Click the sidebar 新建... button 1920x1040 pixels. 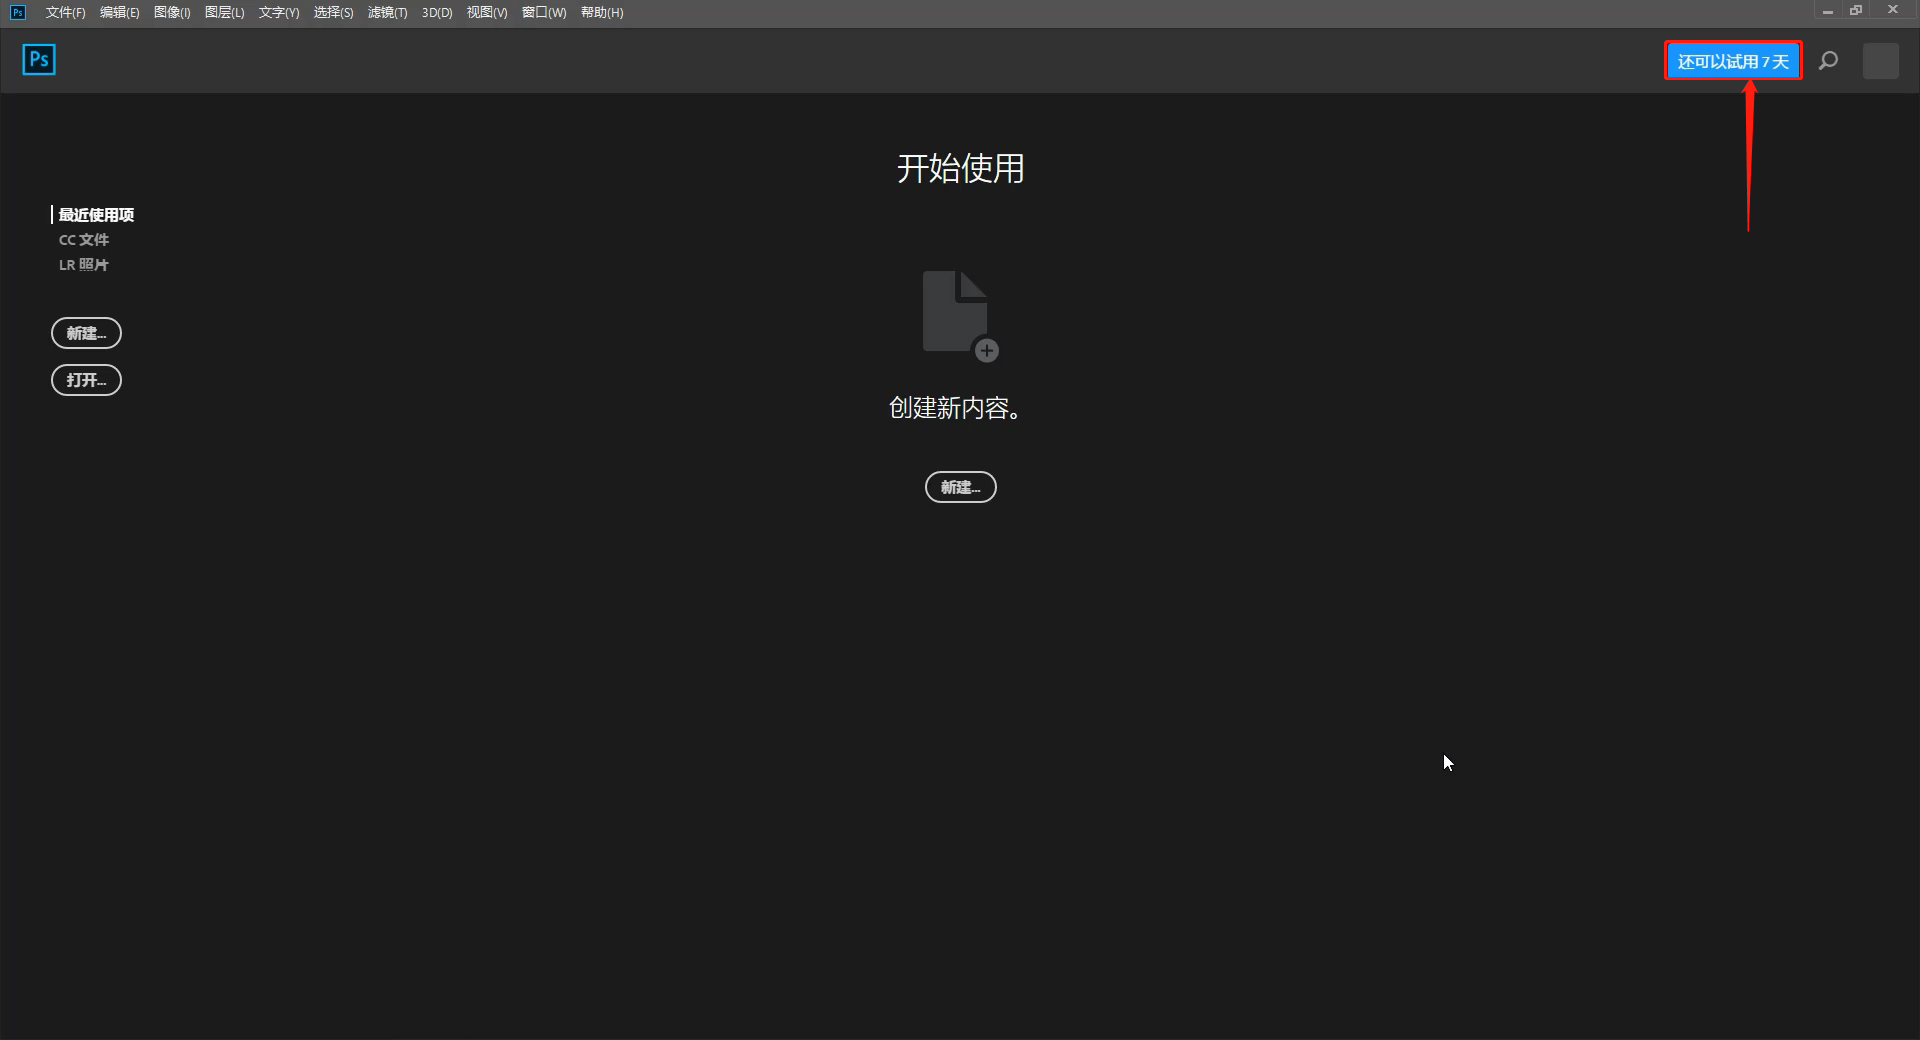86,333
